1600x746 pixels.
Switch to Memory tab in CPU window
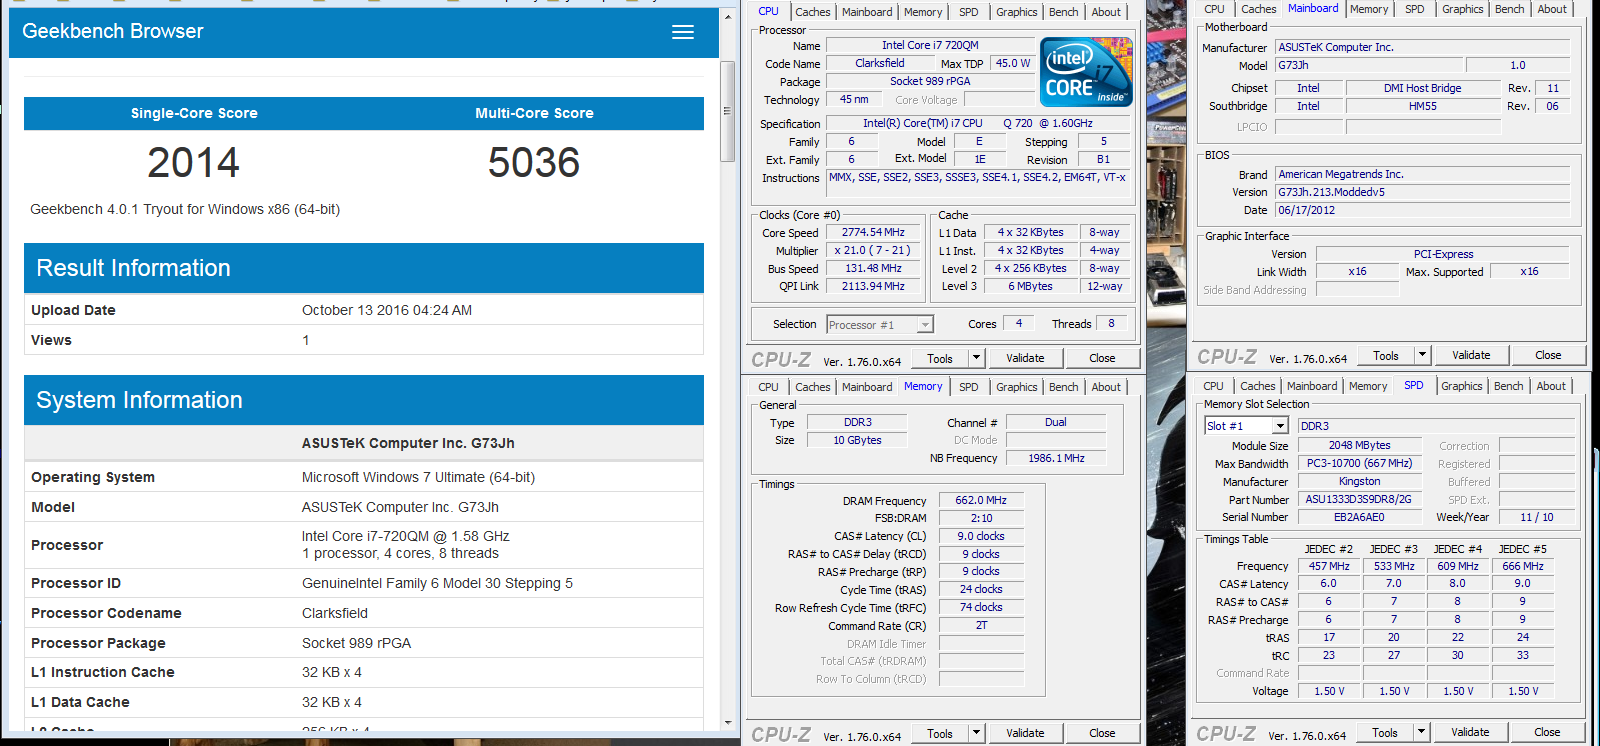point(923,12)
